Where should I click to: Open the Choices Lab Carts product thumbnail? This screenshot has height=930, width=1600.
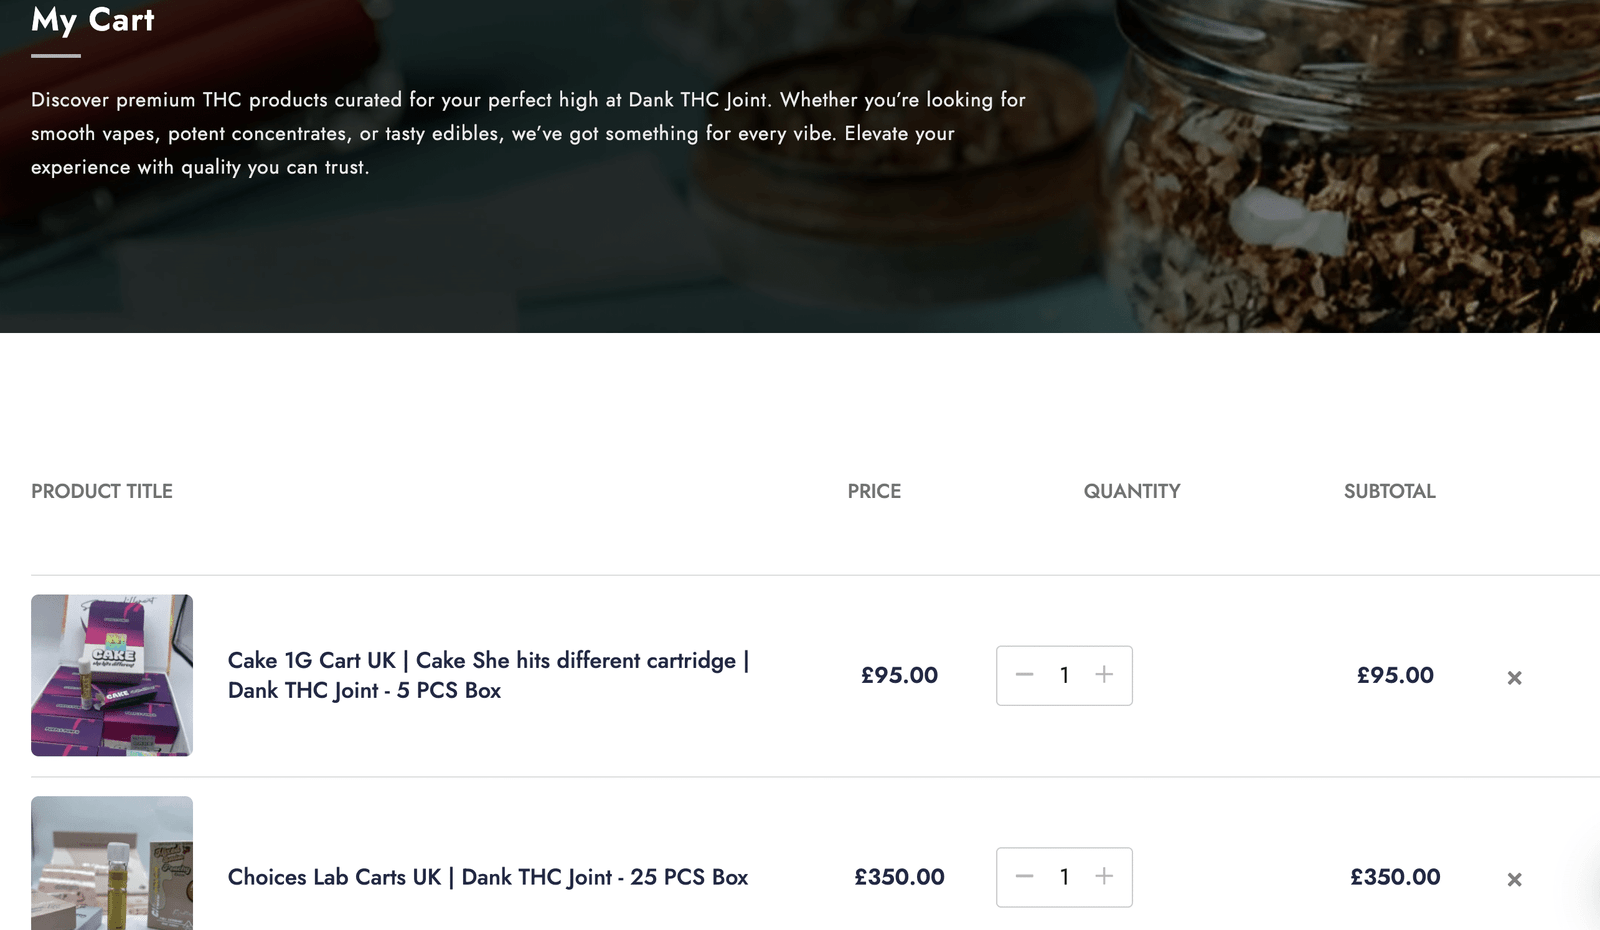(112, 864)
